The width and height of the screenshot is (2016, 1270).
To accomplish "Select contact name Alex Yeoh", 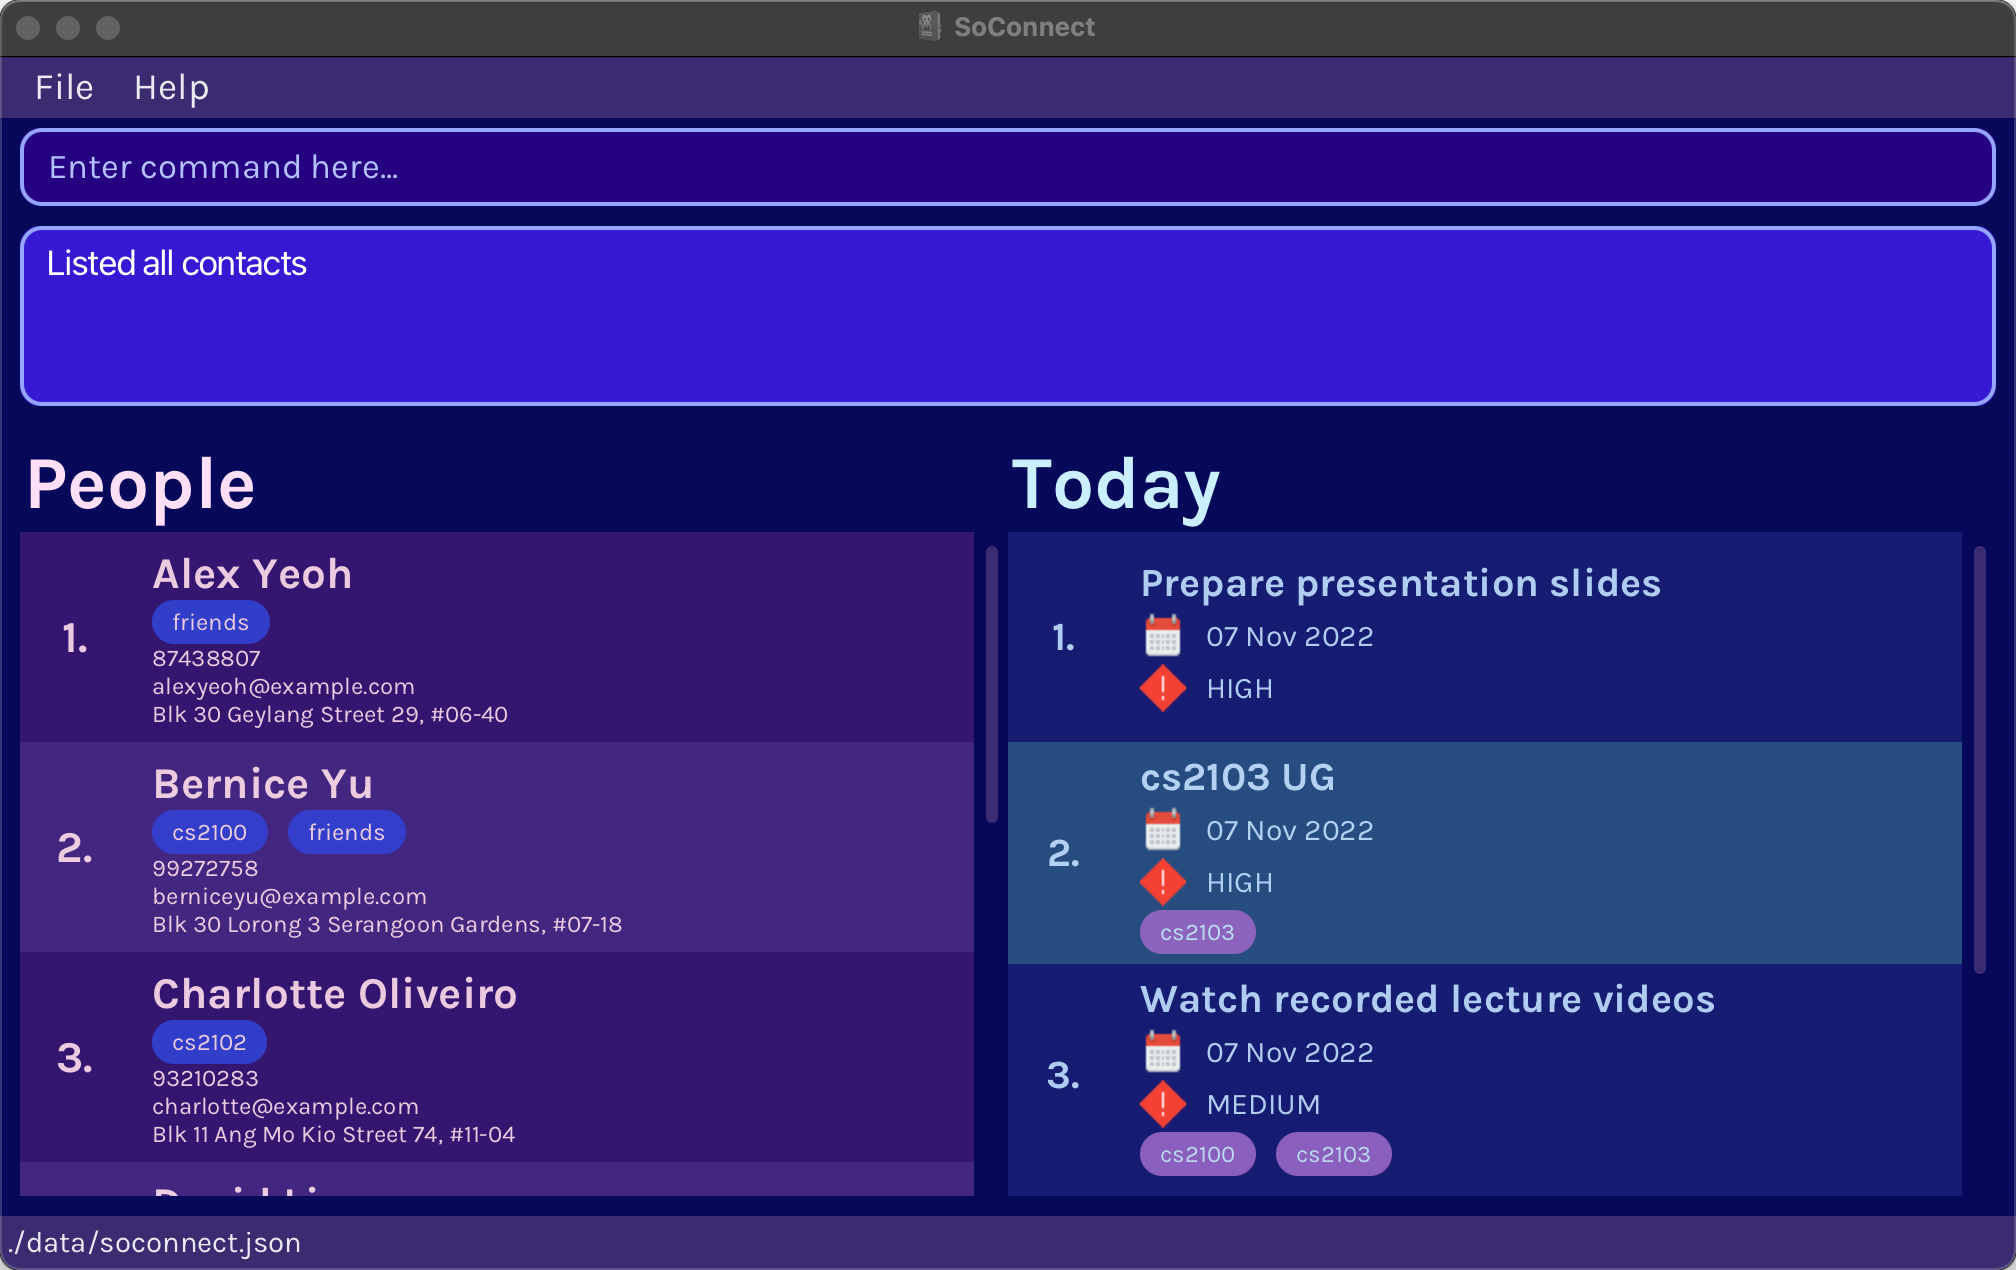I will [252, 574].
